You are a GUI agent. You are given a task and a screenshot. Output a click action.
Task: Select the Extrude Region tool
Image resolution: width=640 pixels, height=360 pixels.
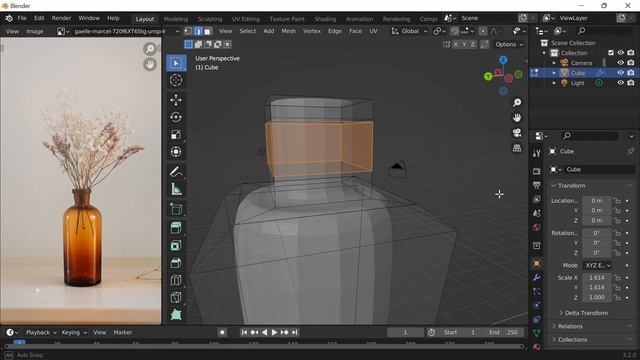coord(176,228)
